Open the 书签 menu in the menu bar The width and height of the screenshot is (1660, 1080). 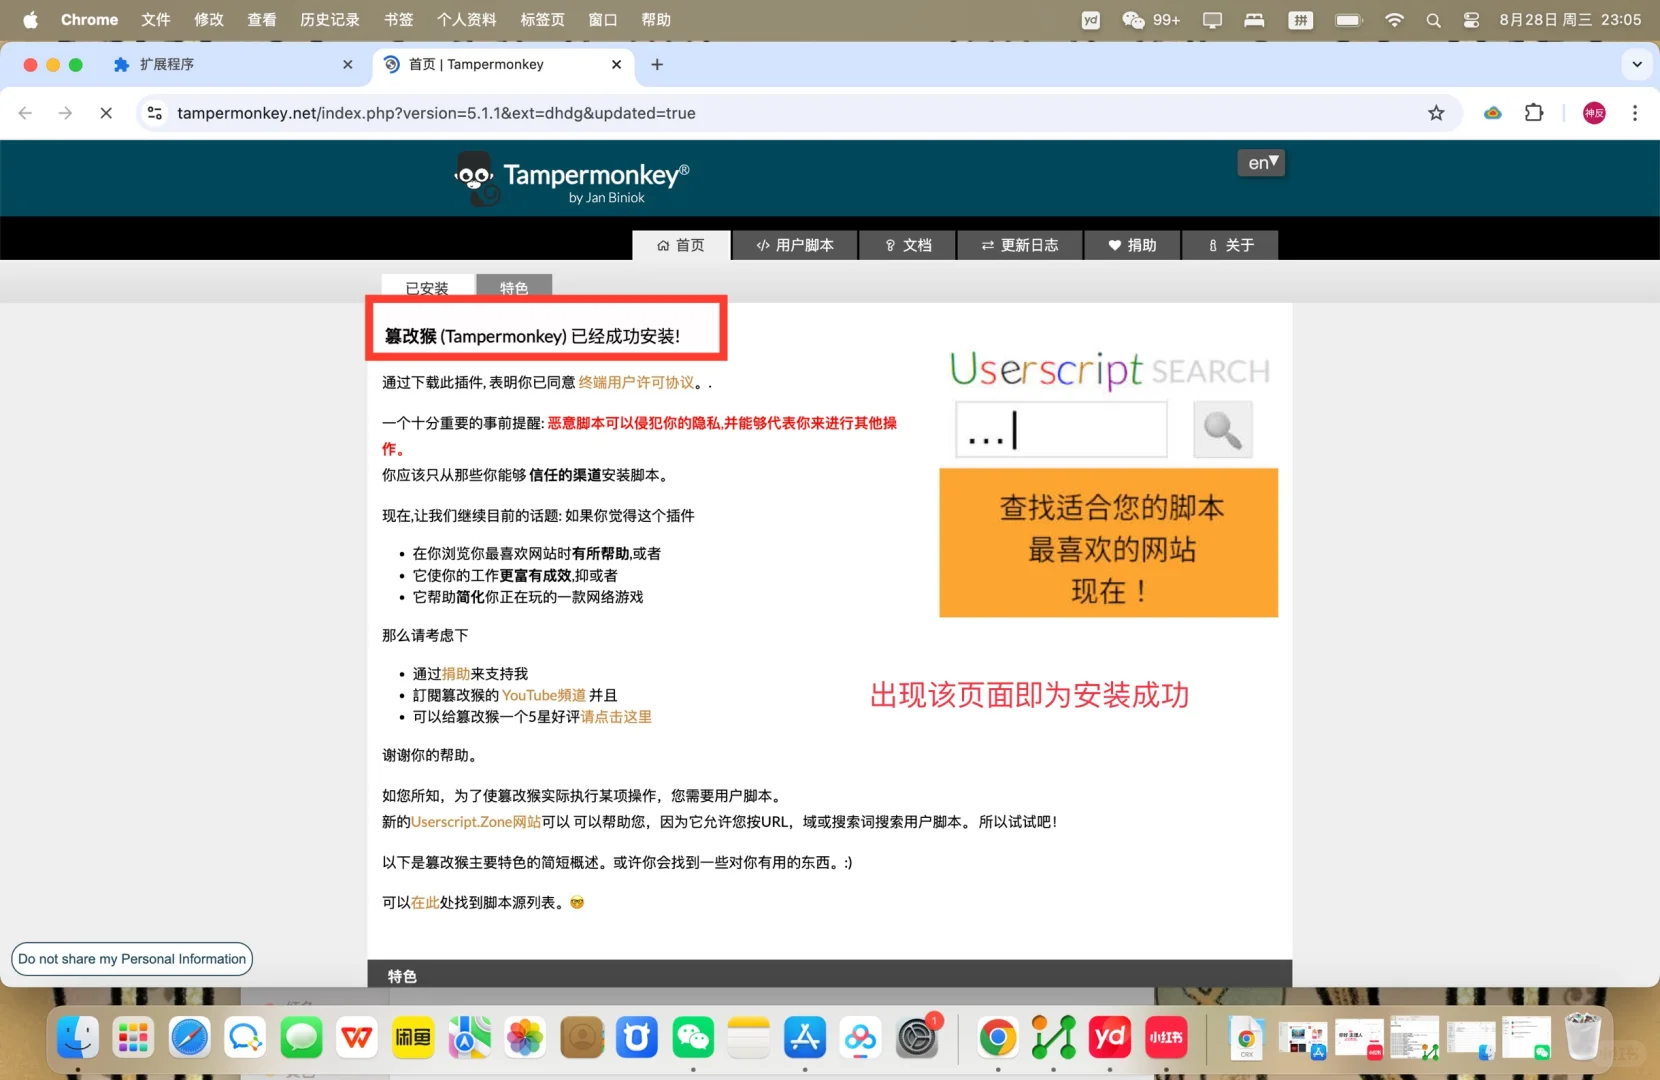[x=398, y=19]
